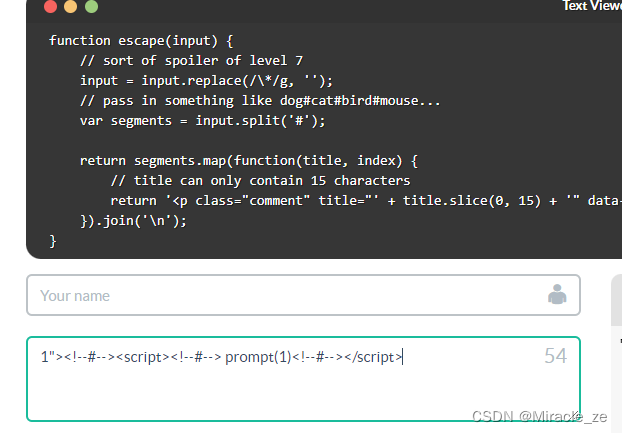622x433 pixels.
Task: Click the dog#cat#bird#mouse comment line
Action: pyautogui.click(x=260, y=101)
